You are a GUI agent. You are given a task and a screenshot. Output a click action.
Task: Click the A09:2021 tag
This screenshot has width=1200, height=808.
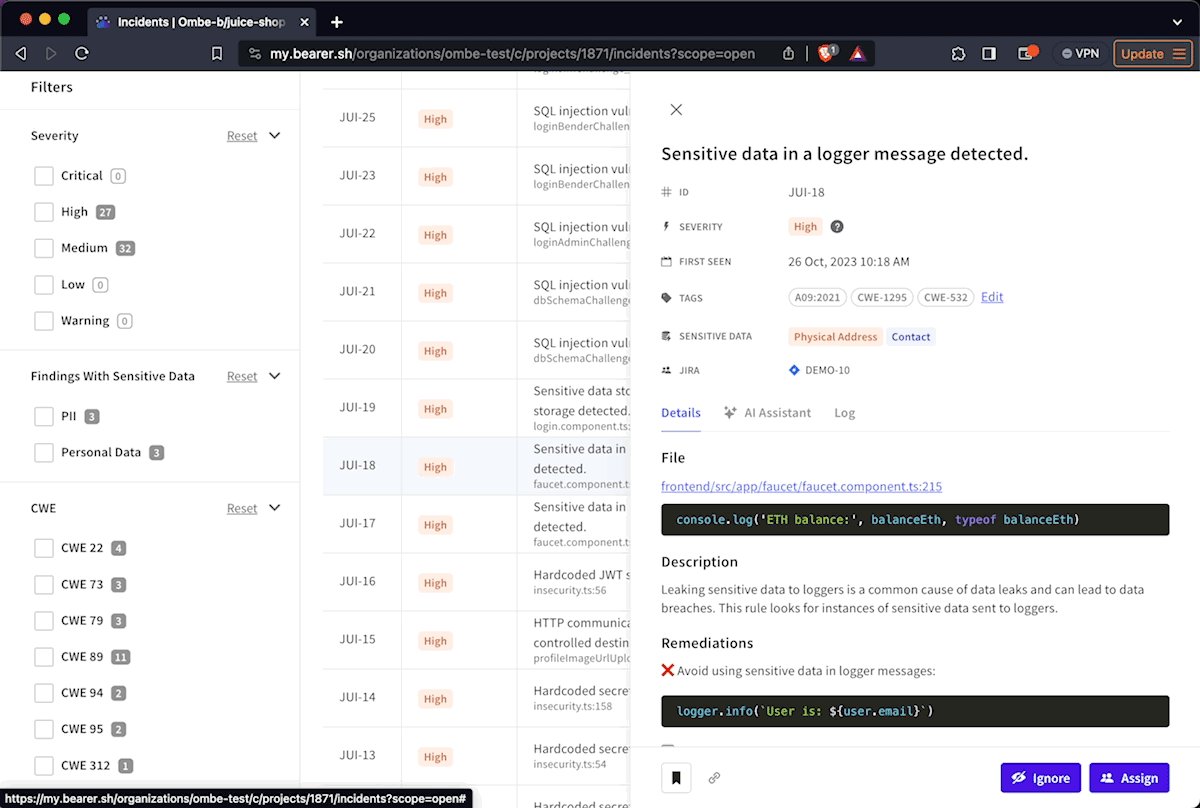(x=817, y=297)
